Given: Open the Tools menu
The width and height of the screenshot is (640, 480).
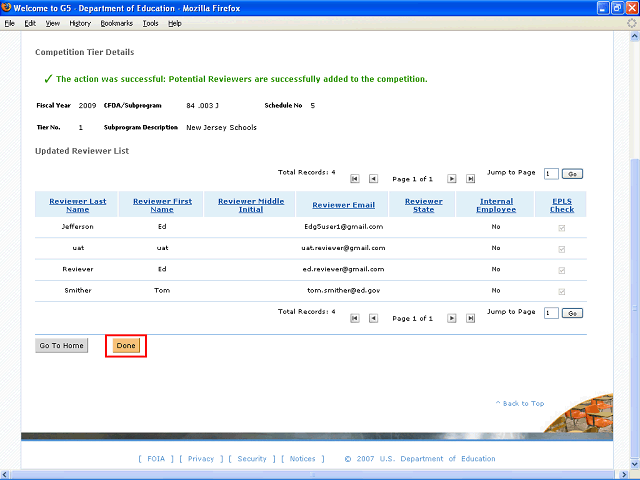Looking at the screenshot, I should click(150, 23).
